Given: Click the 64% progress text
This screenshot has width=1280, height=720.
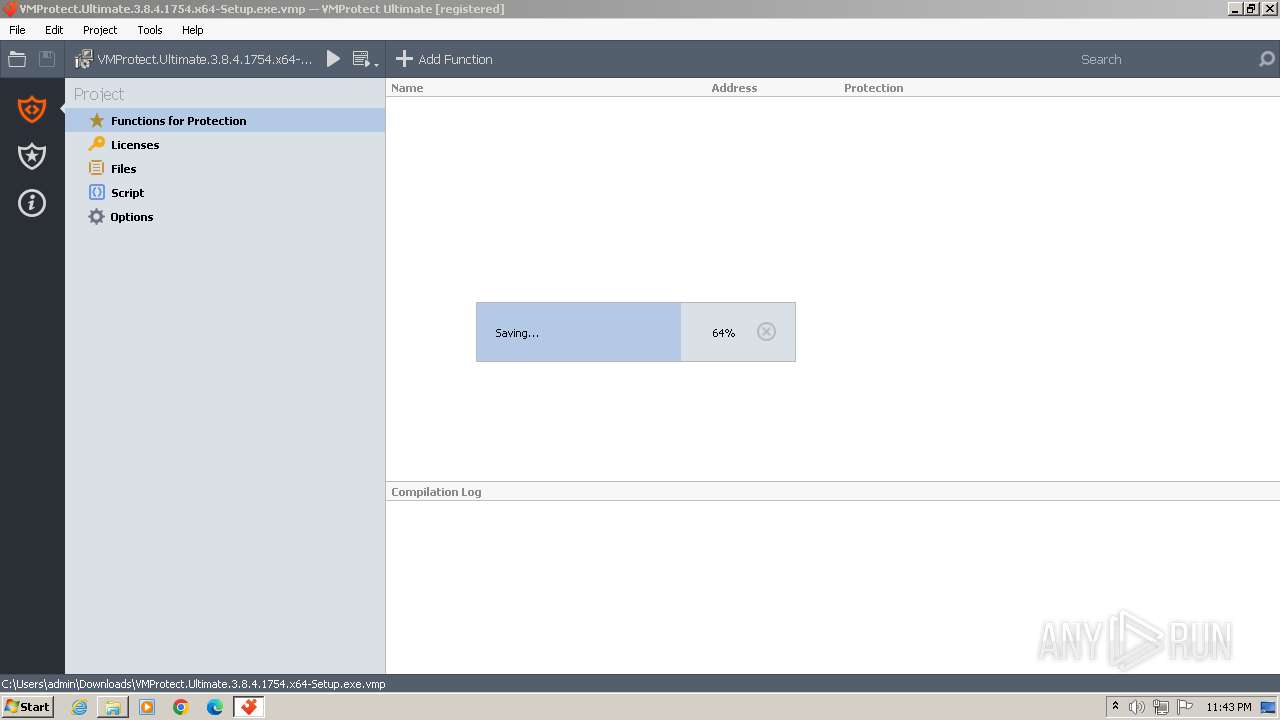Looking at the screenshot, I should coord(723,333).
